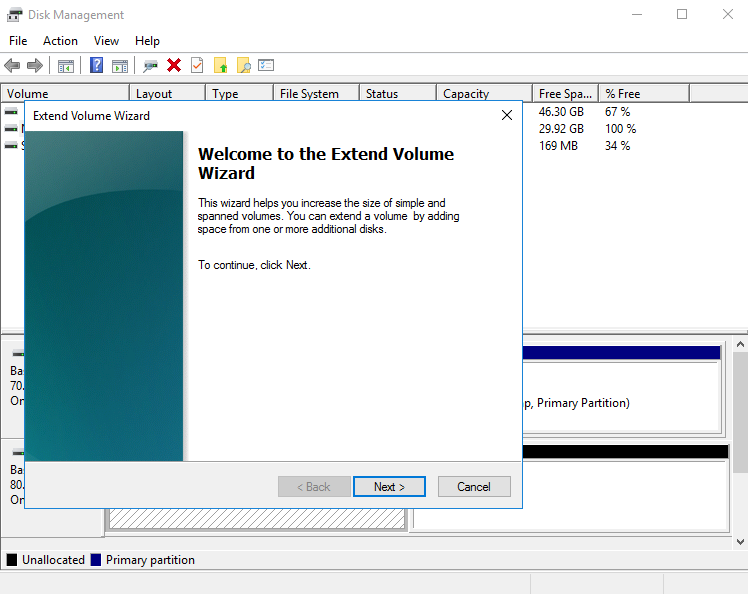Screen dimensions: 748x594
Task: Click the Primary Partition disk block
Action: (622, 390)
